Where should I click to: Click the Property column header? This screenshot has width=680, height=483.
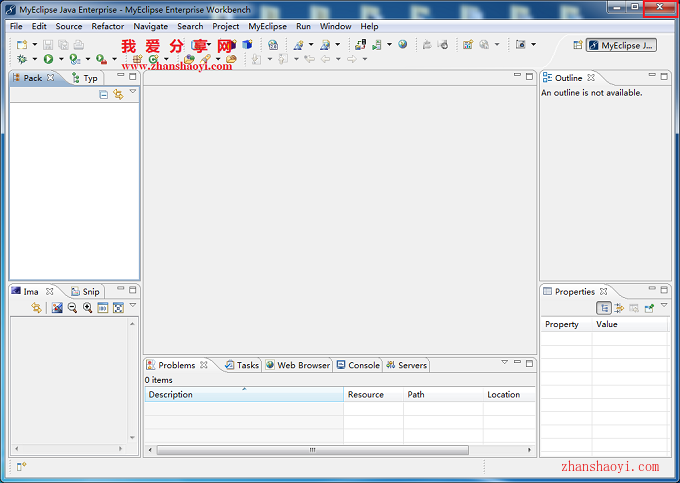566,324
